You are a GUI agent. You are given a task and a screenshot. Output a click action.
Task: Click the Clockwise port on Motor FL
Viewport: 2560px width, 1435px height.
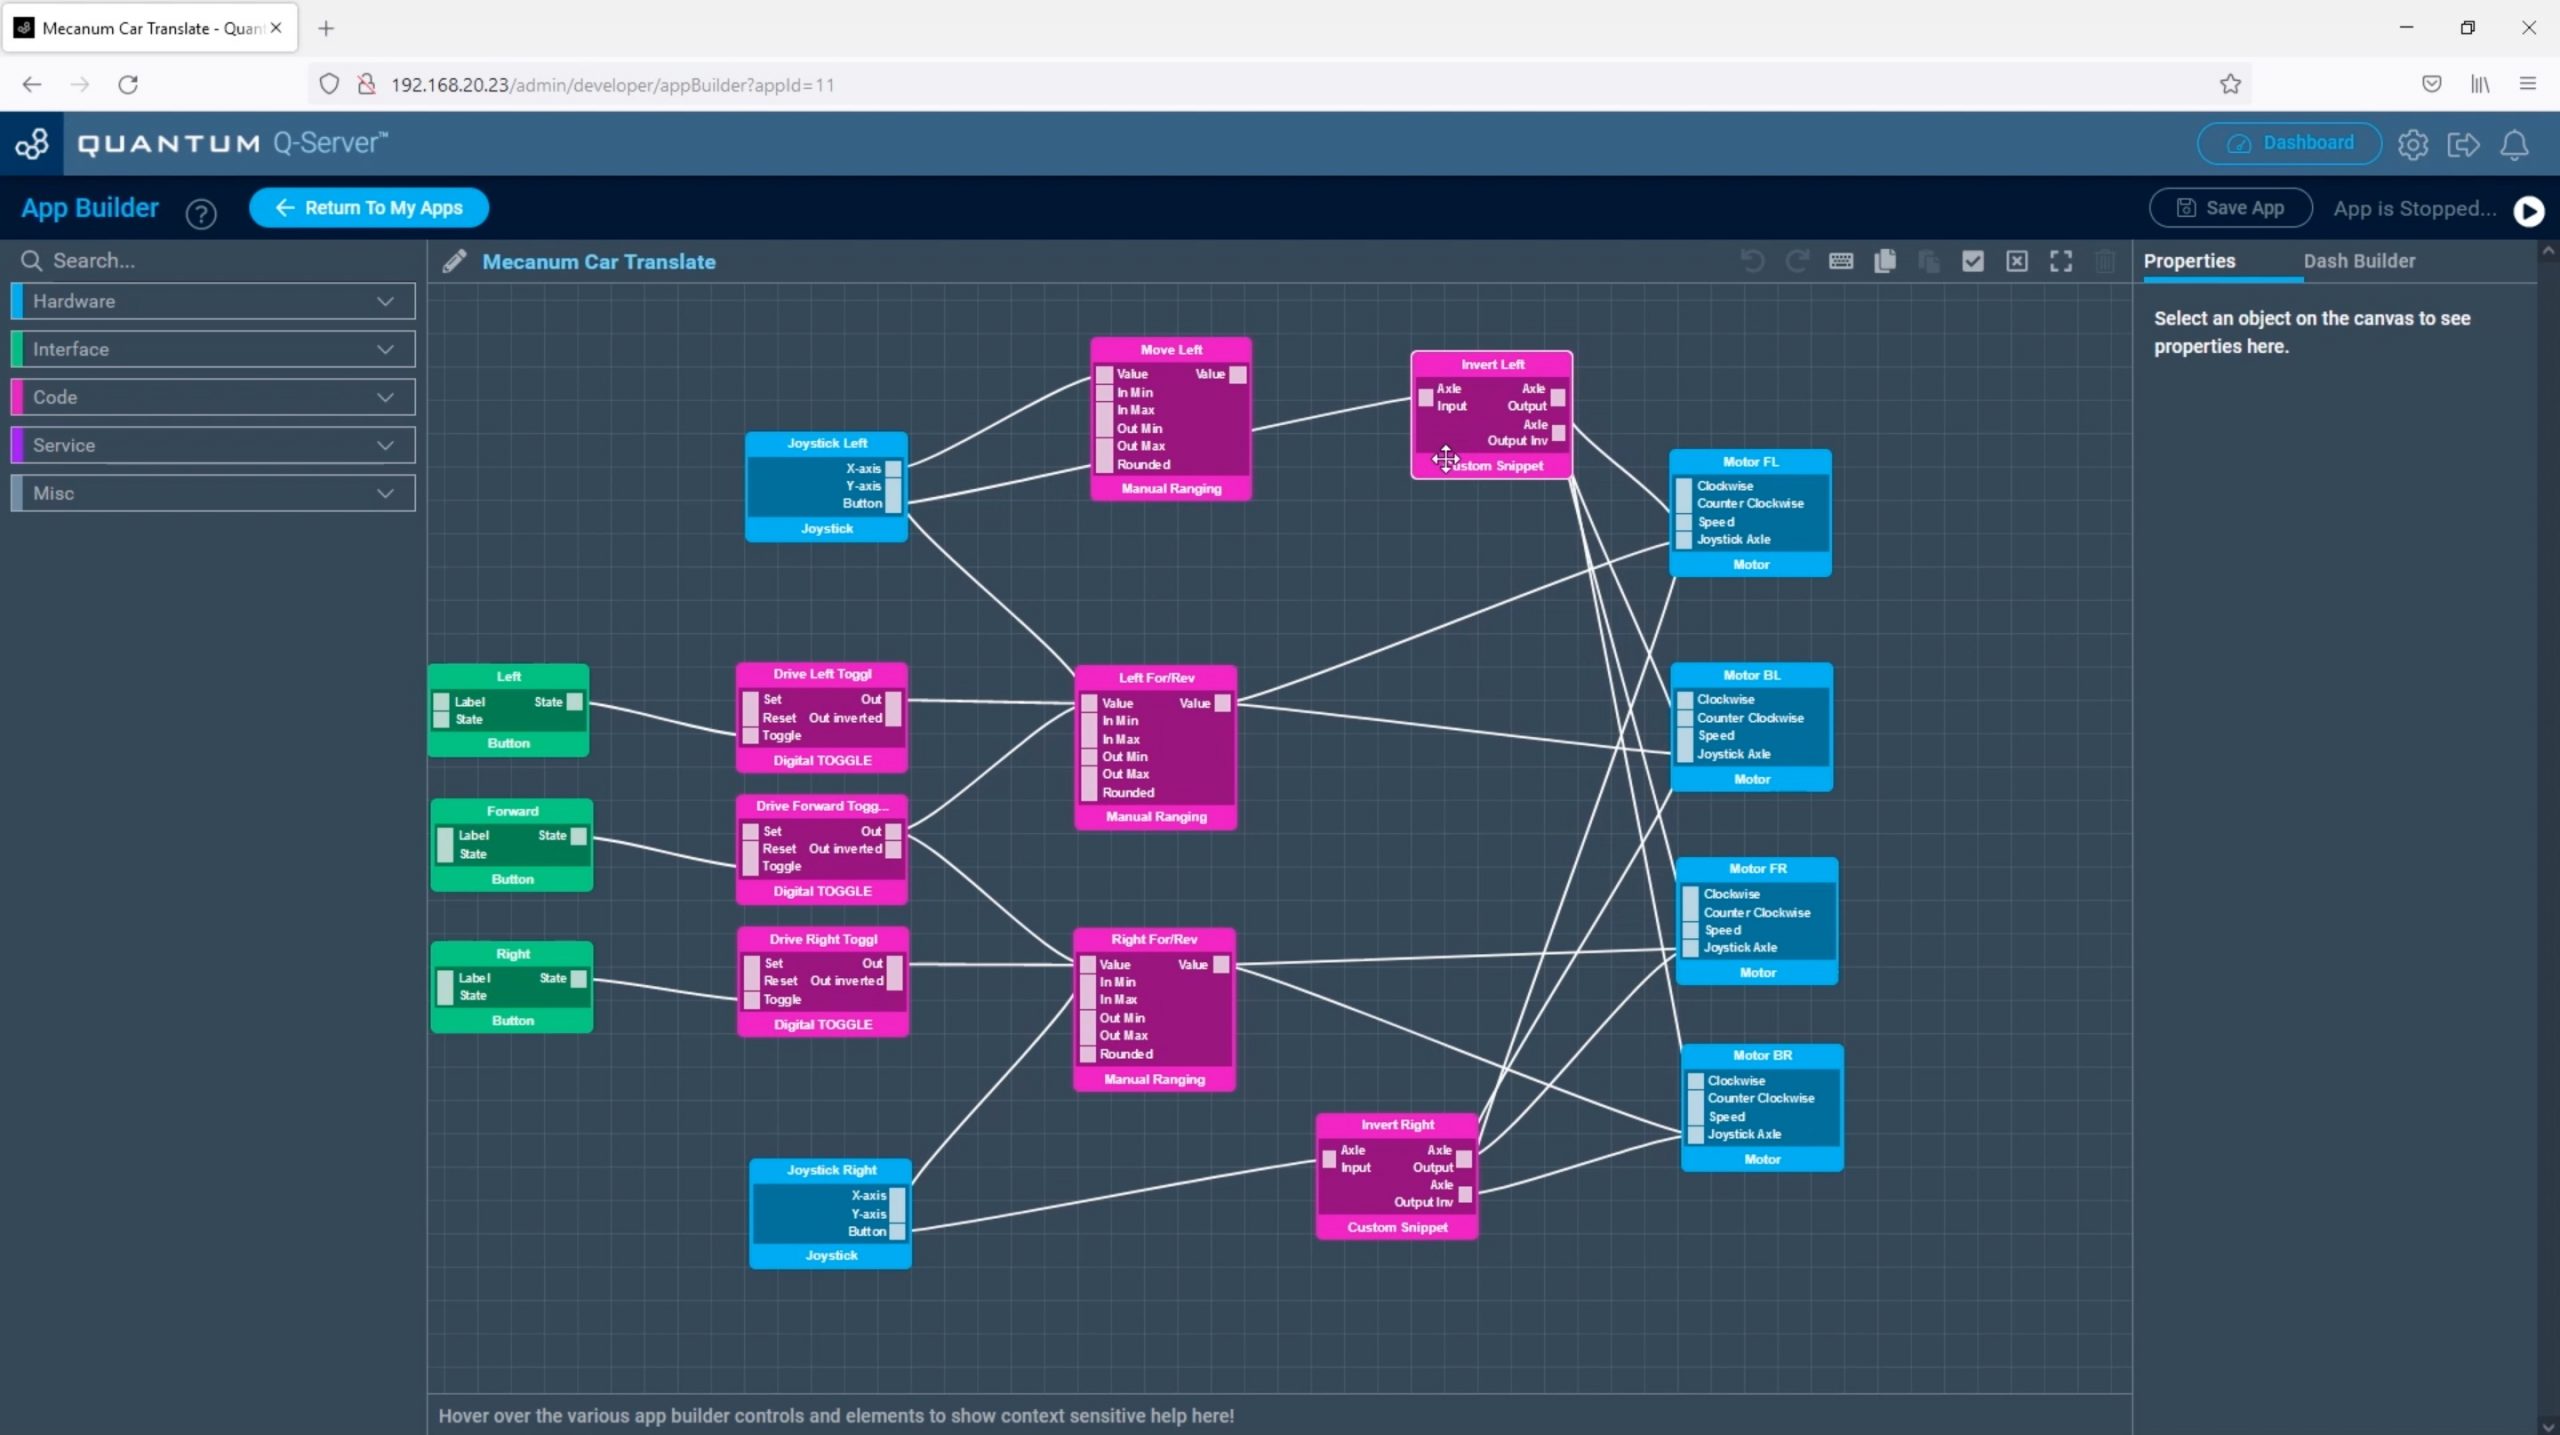(1685, 487)
